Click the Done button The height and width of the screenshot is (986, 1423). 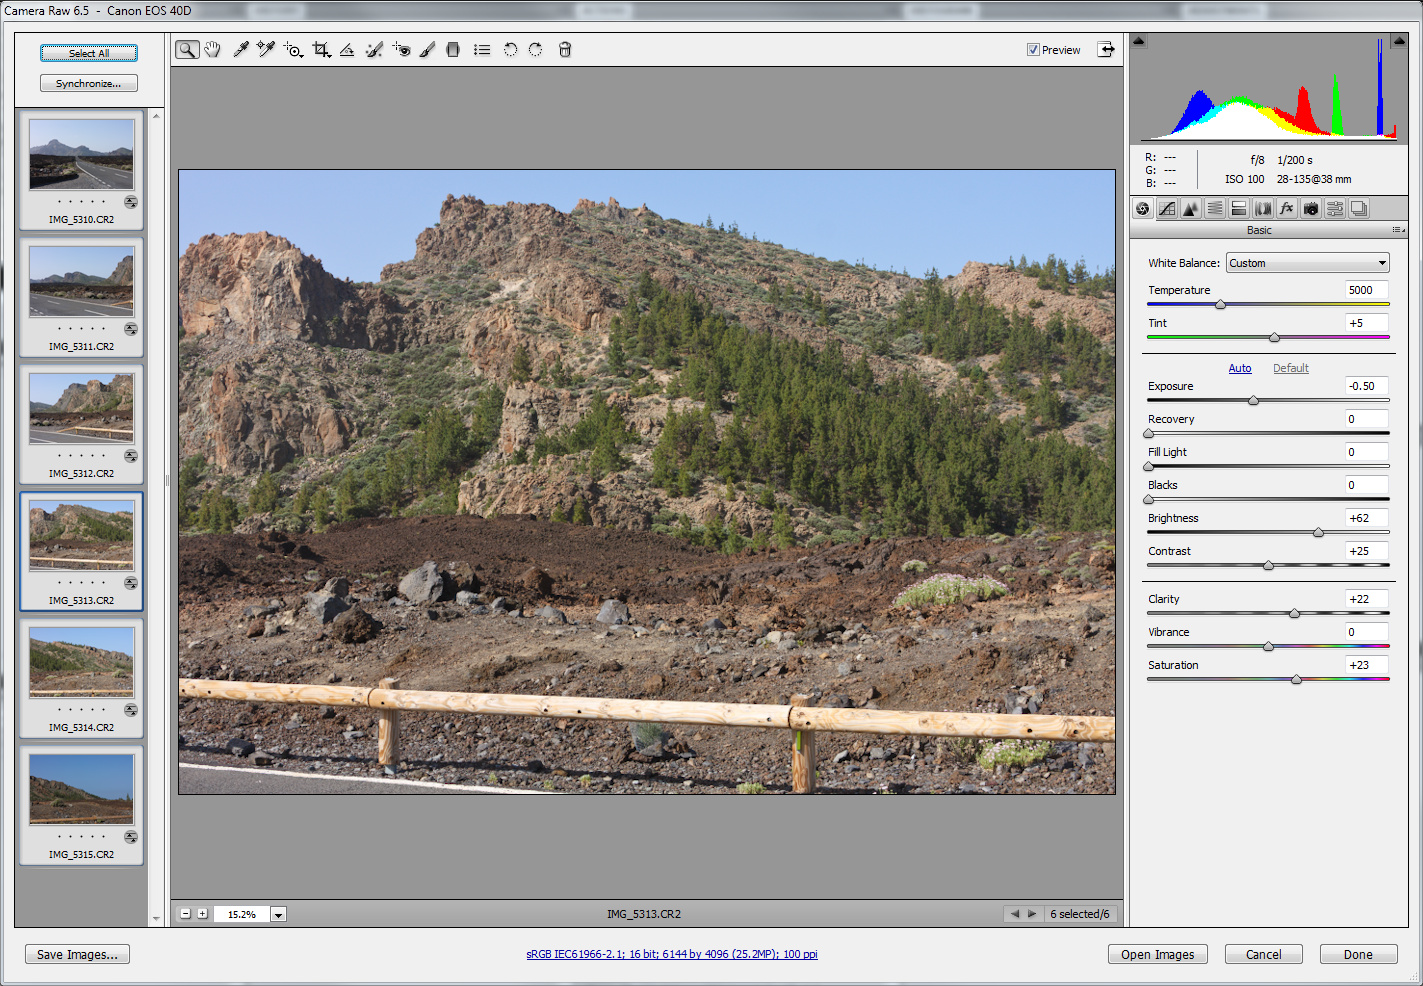tap(1358, 955)
